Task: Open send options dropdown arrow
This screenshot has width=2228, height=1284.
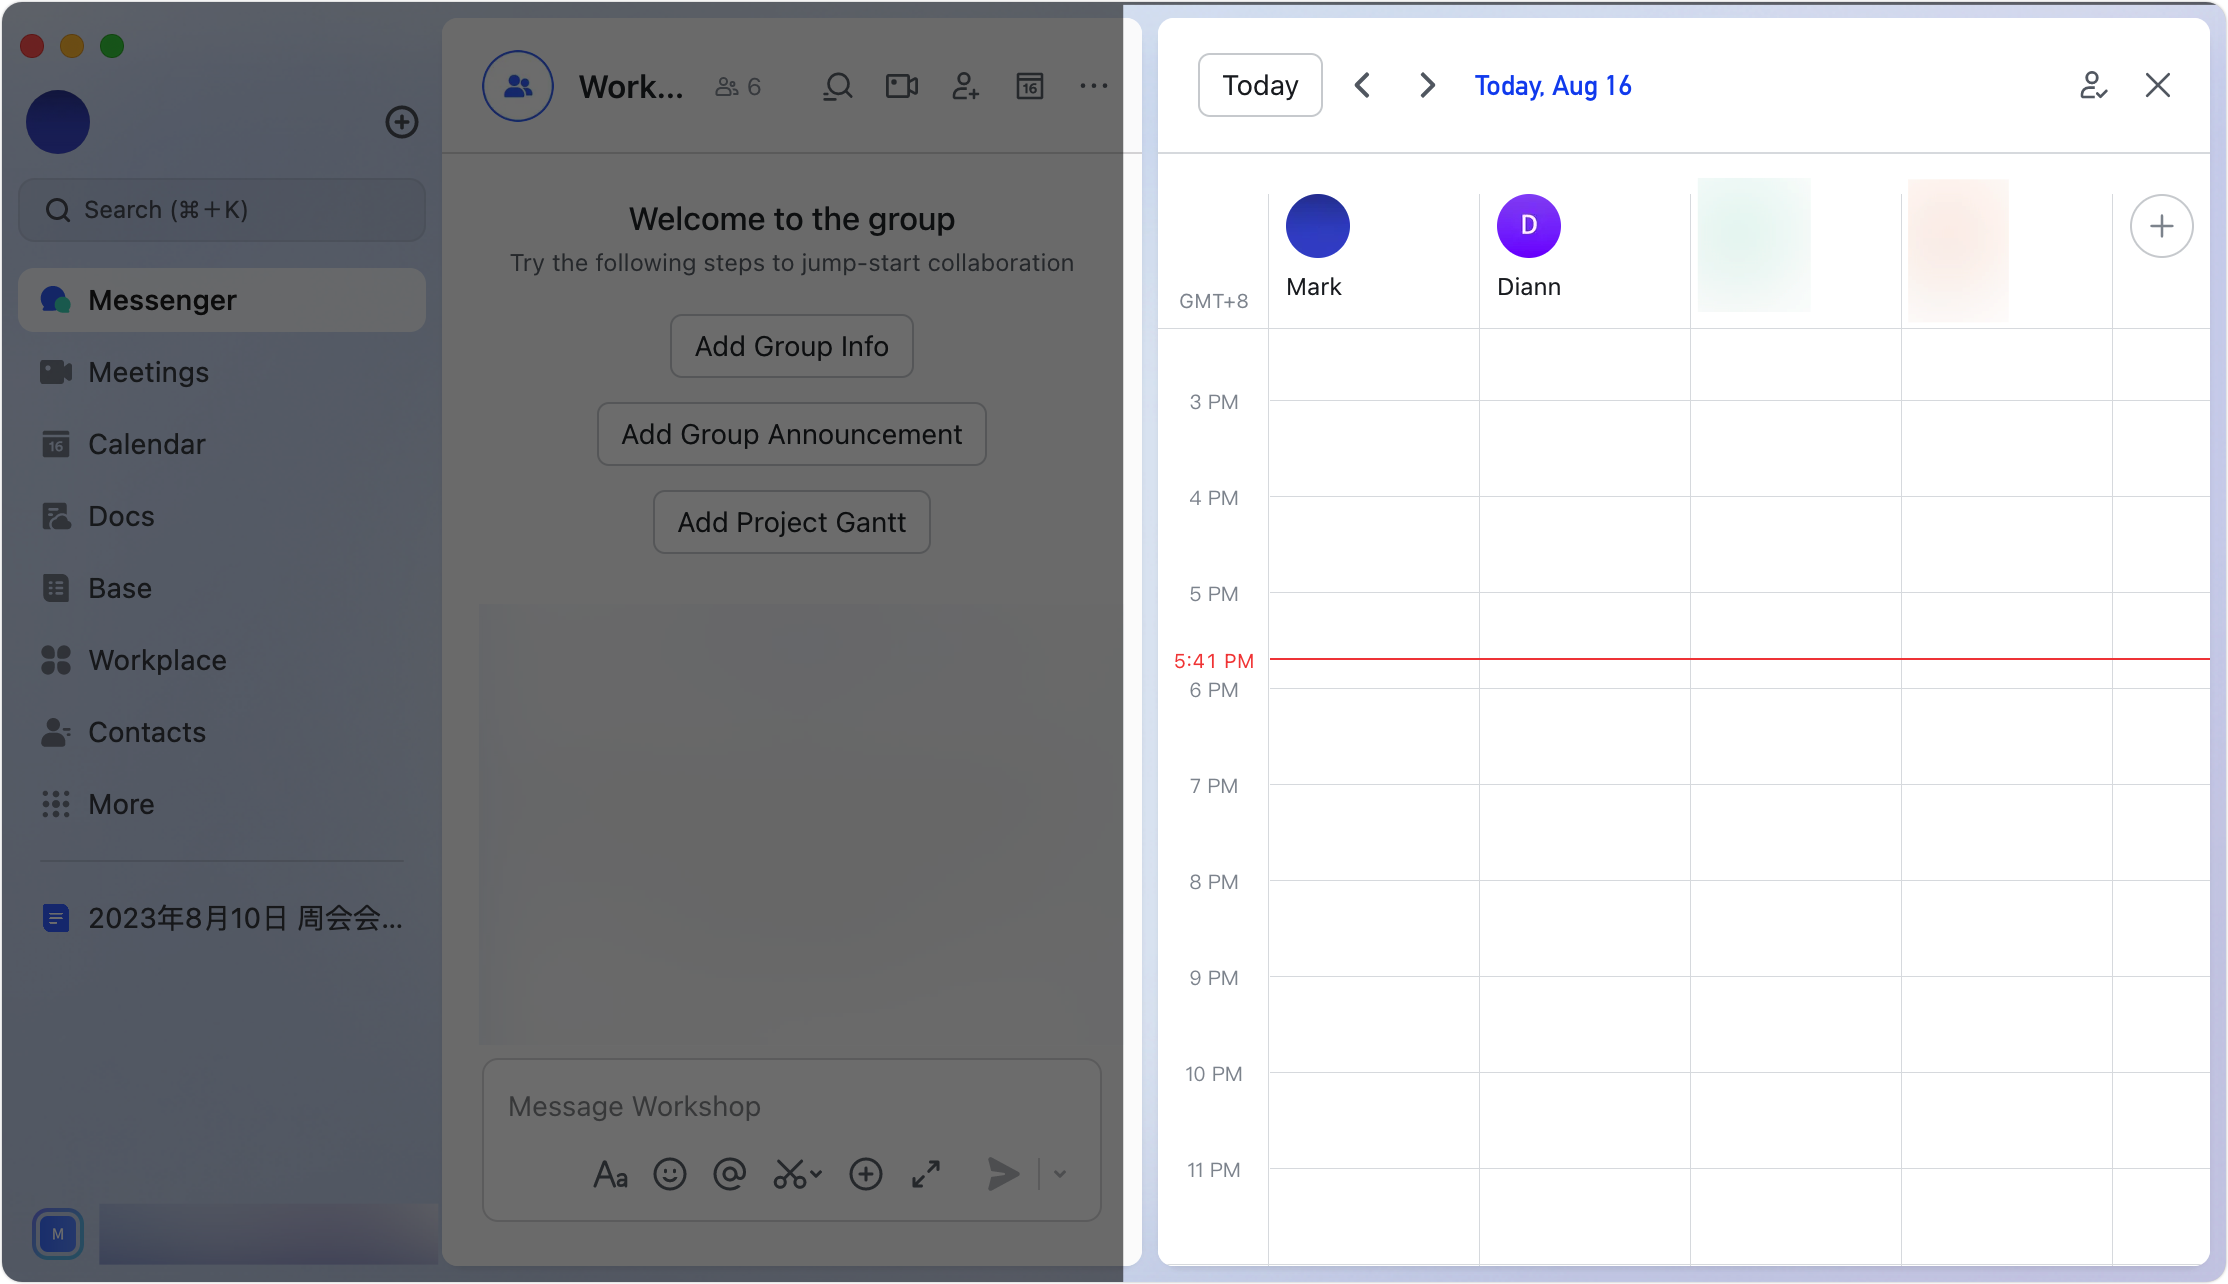Action: tap(1060, 1174)
